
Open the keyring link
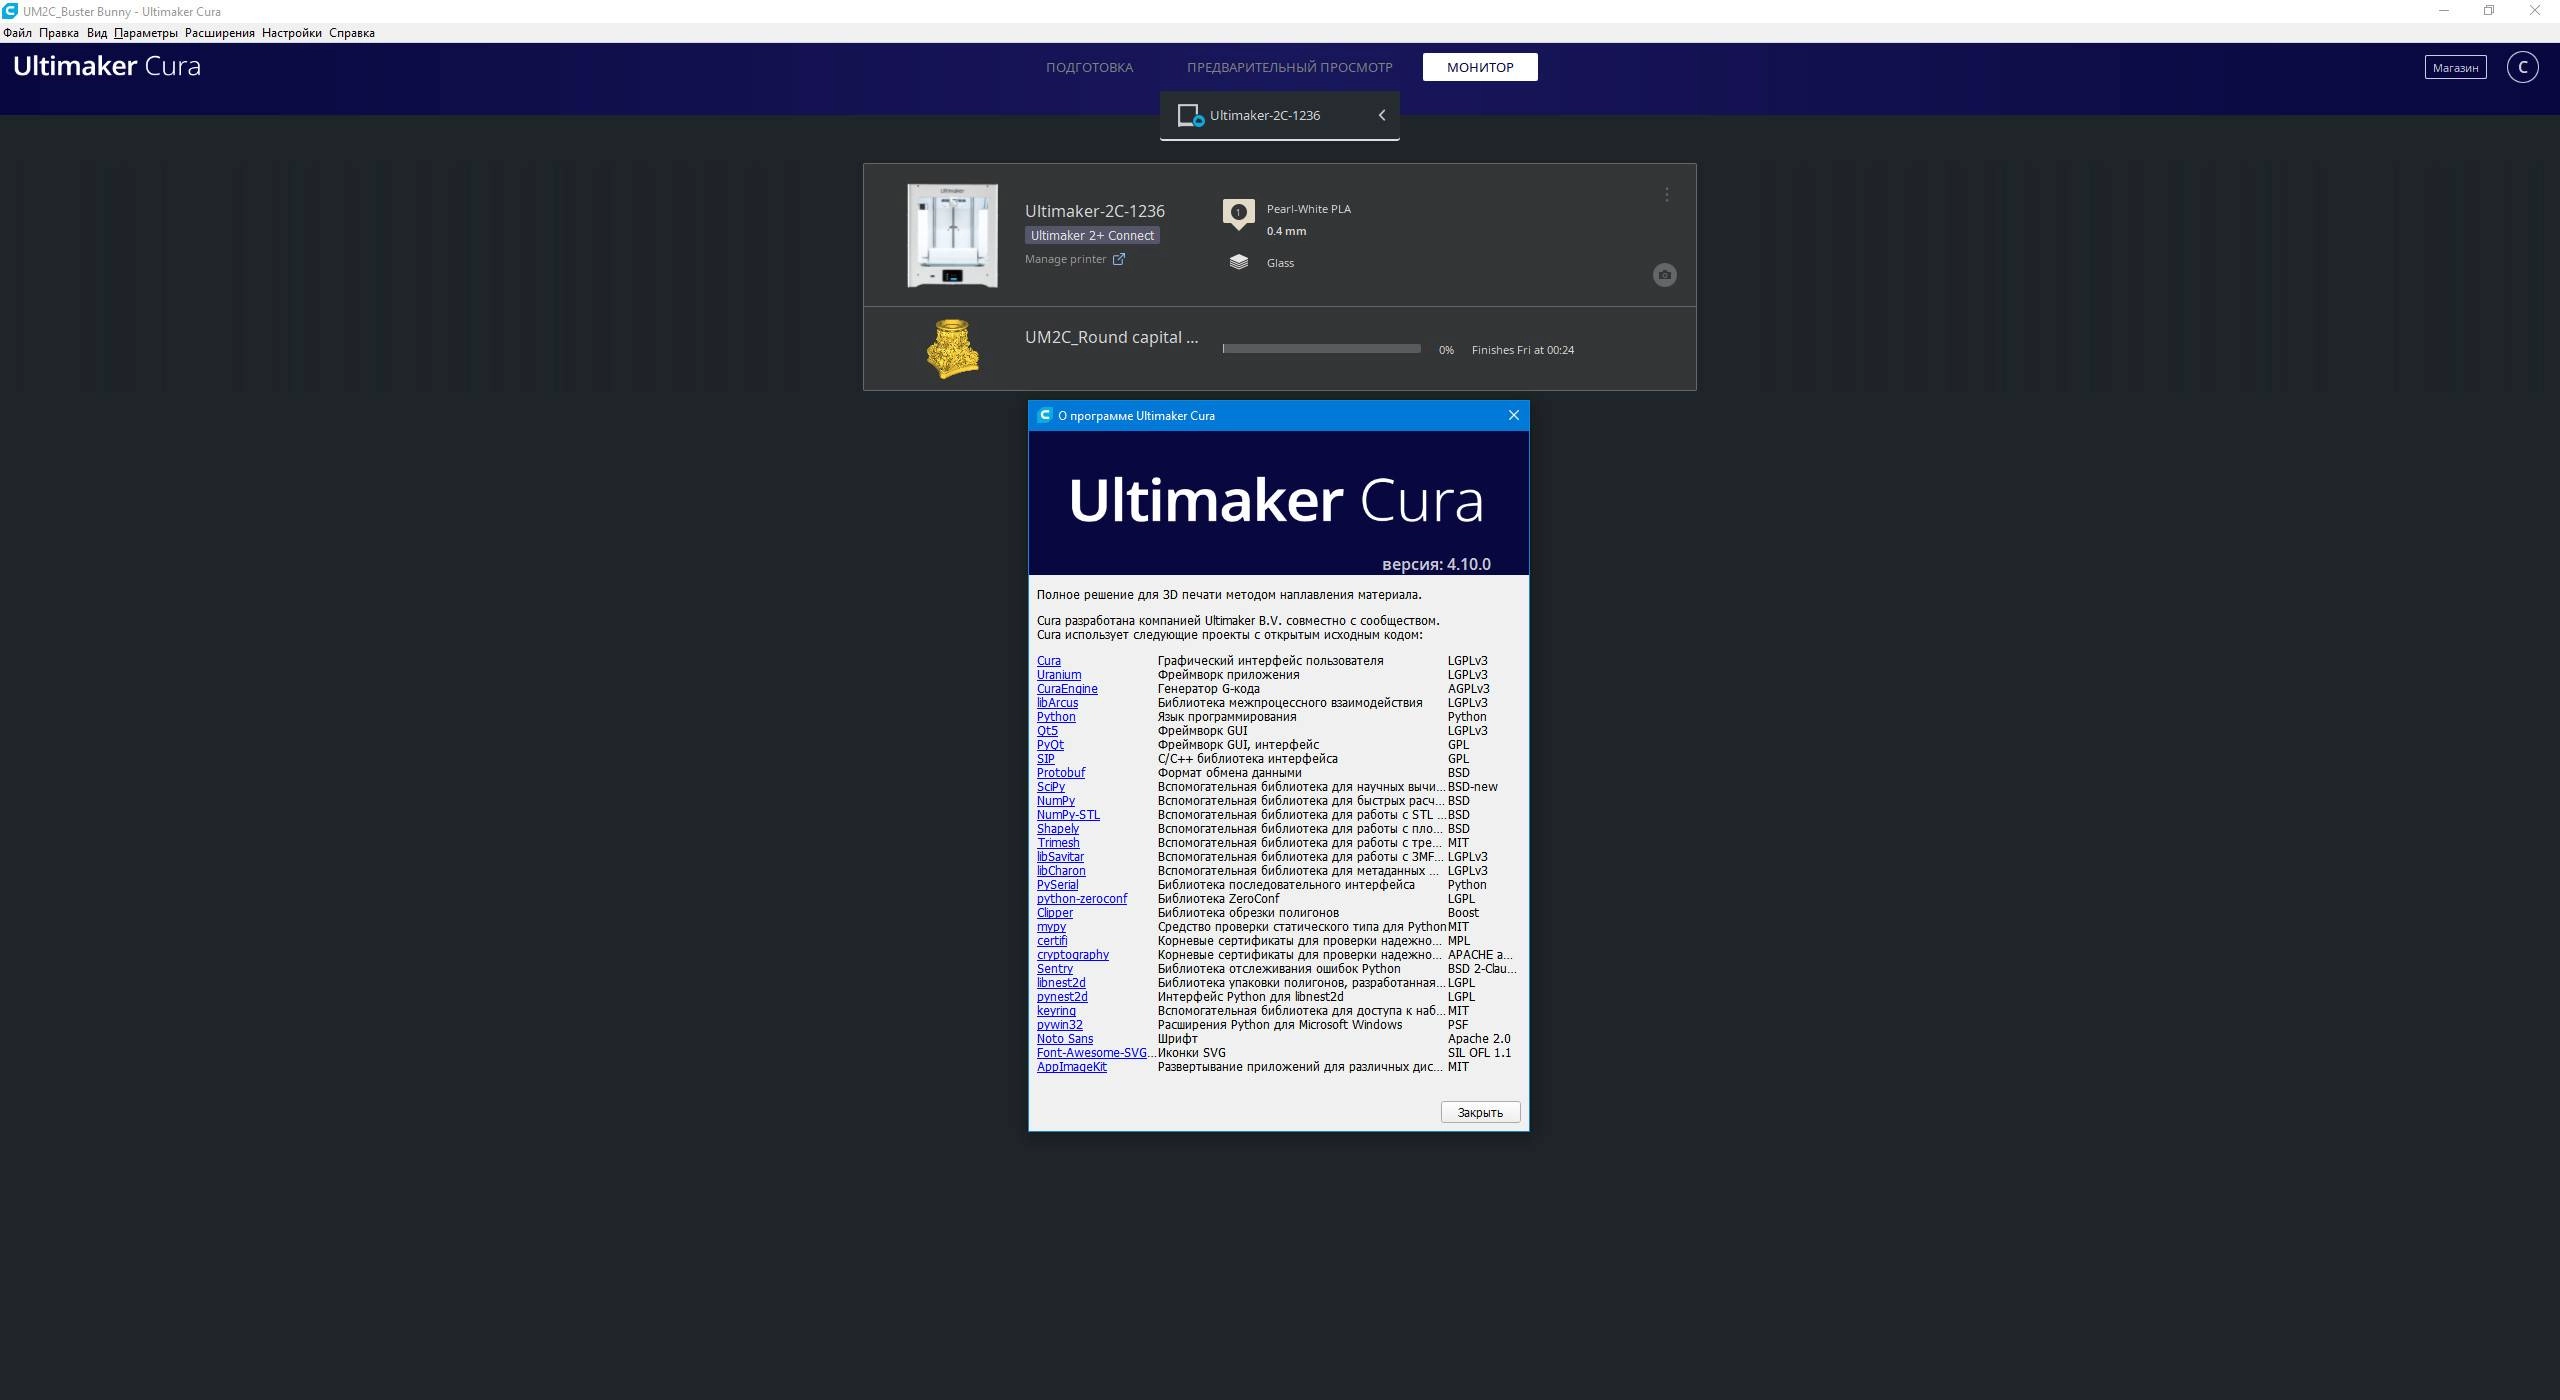(x=1056, y=1011)
